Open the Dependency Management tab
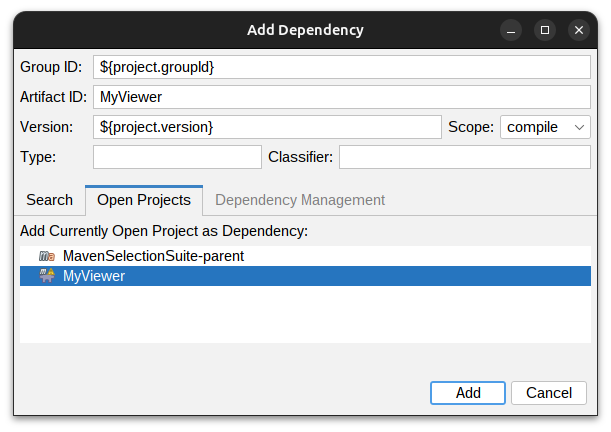Image resolution: width=611 pixels, height=432 pixels. [x=300, y=200]
